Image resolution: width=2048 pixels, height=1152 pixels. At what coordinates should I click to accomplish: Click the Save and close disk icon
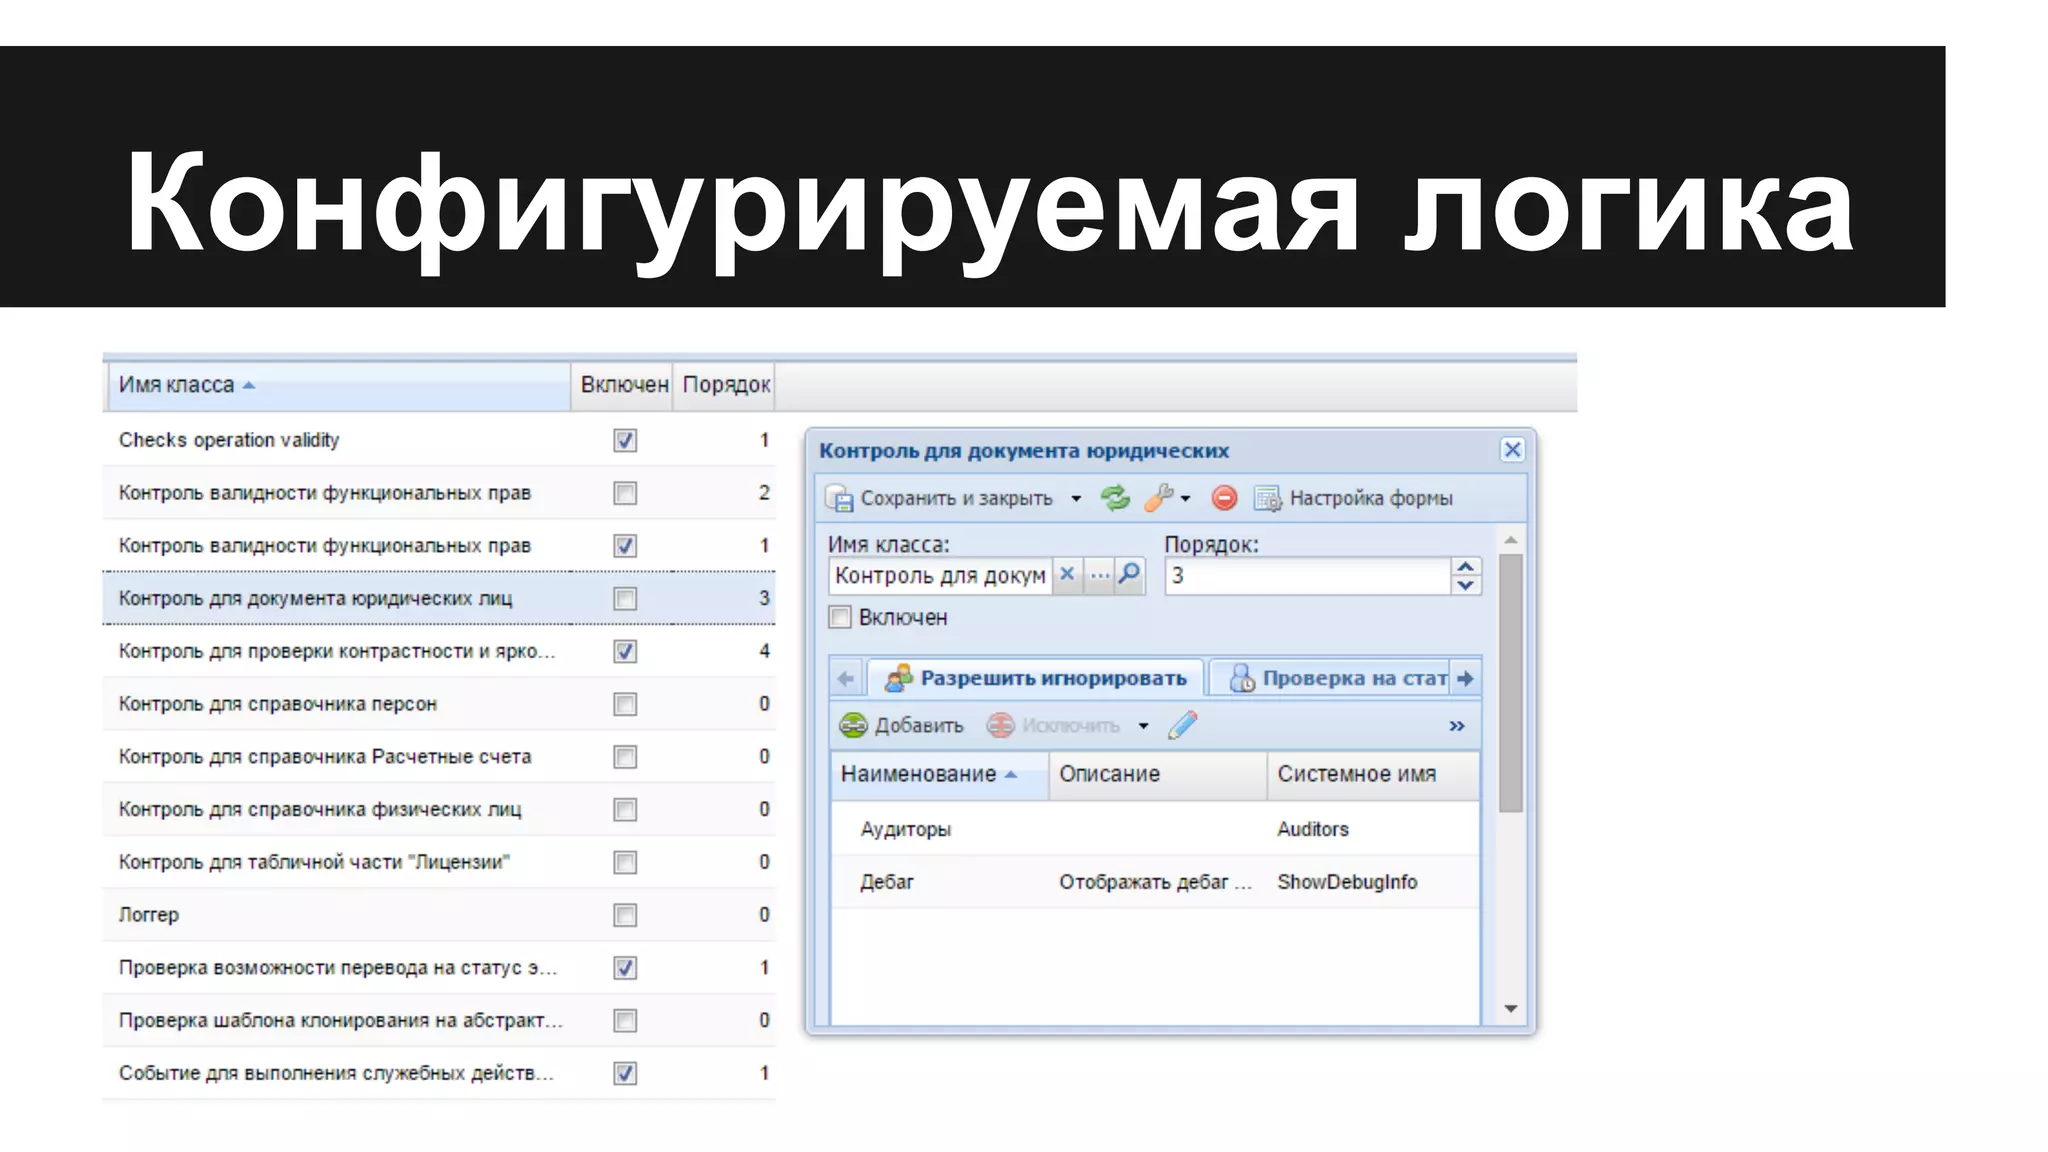click(840, 498)
